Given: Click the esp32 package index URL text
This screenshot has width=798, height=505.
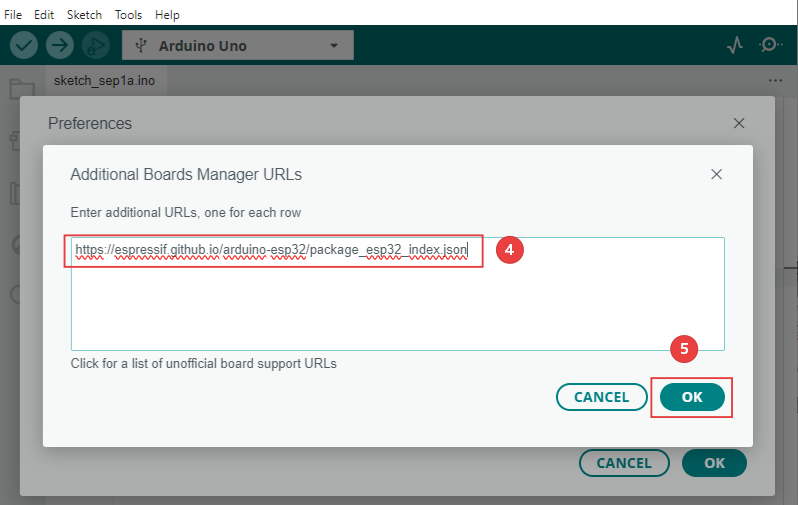Looking at the screenshot, I should [271, 250].
